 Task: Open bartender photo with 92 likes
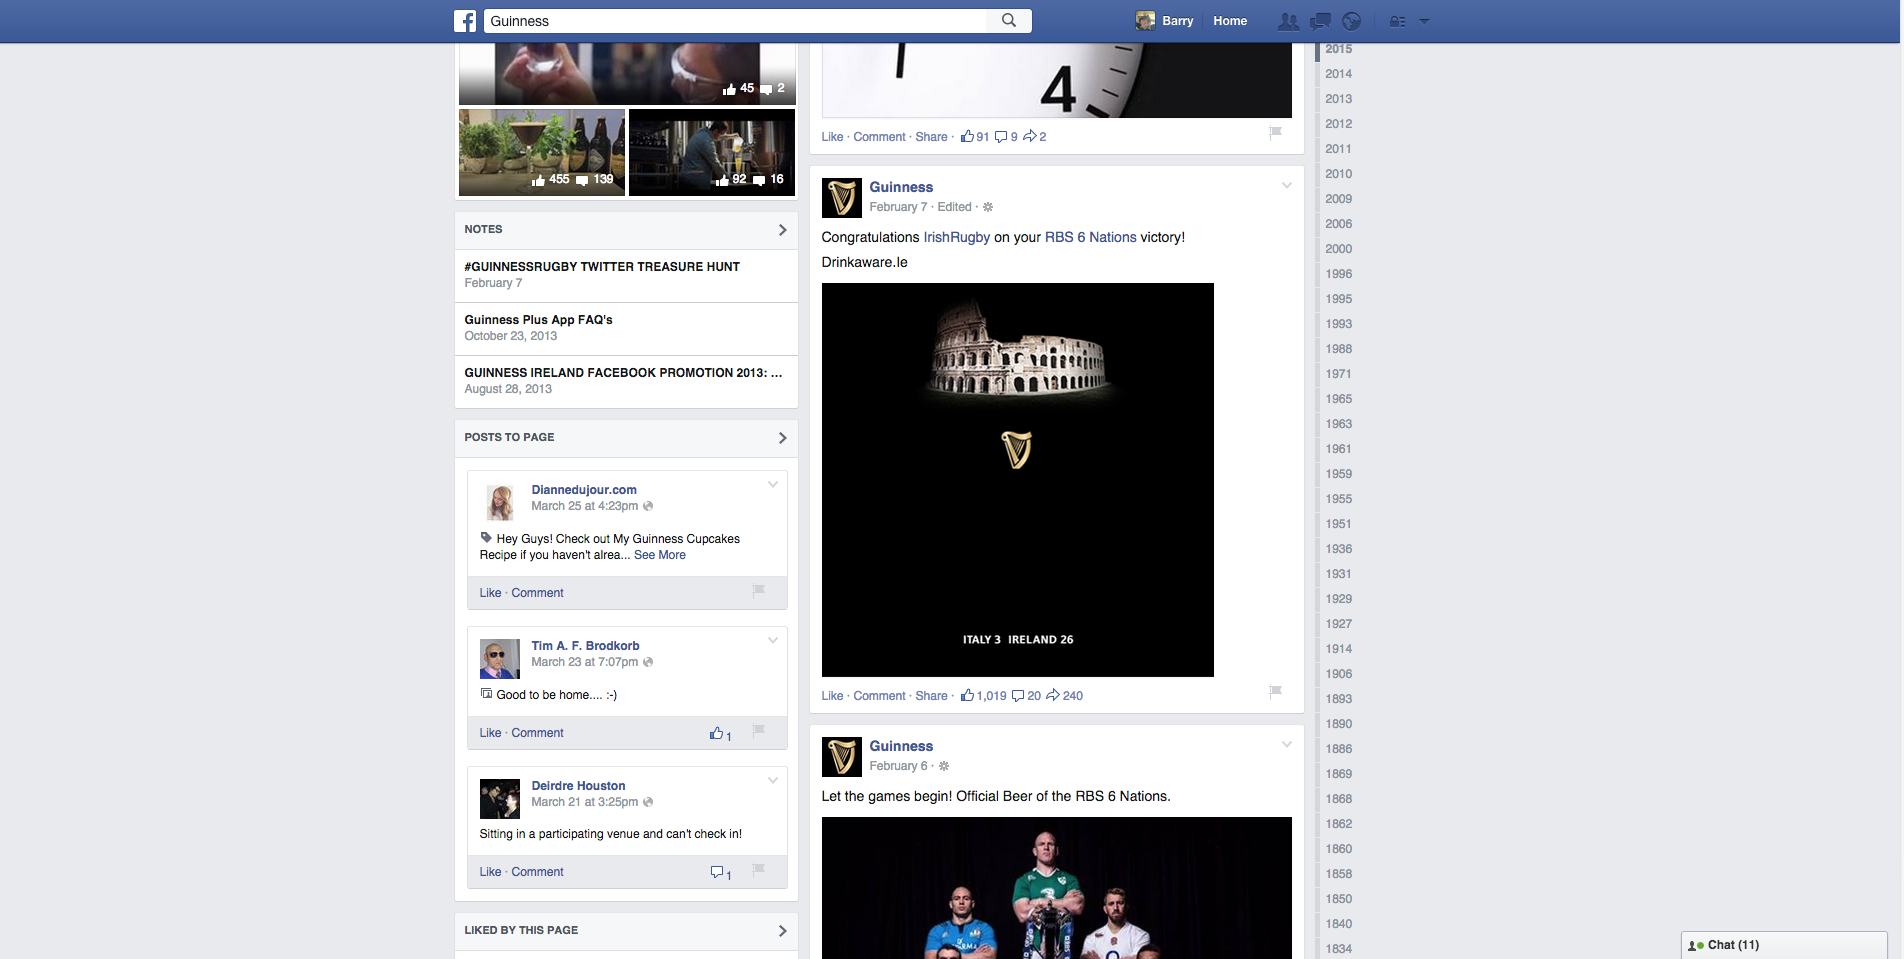click(x=712, y=152)
